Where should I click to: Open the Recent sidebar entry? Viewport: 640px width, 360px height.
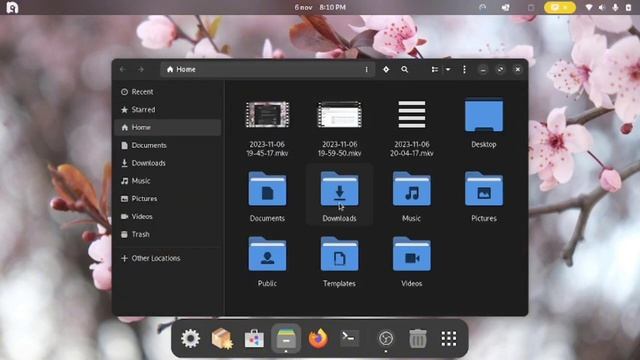click(x=168, y=92)
